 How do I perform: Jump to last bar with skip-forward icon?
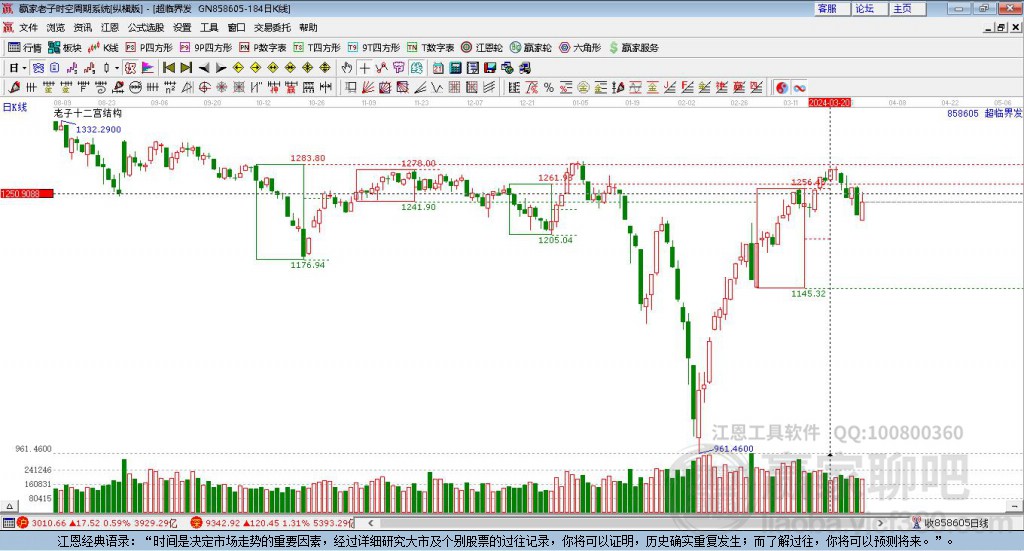coord(186,68)
